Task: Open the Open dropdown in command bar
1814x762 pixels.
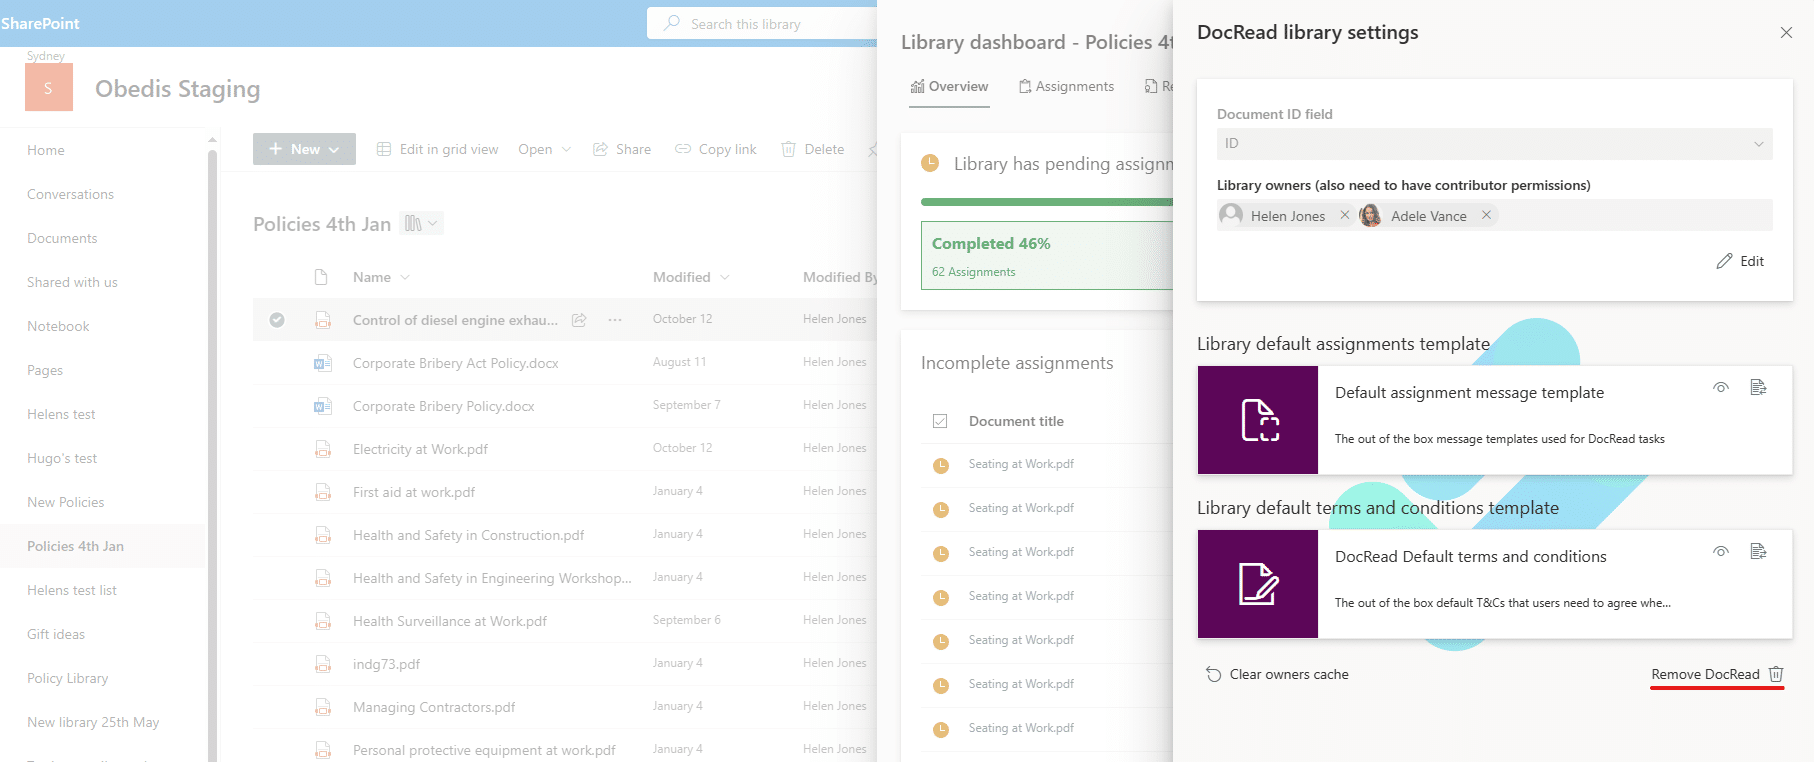Action: [x=544, y=149]
